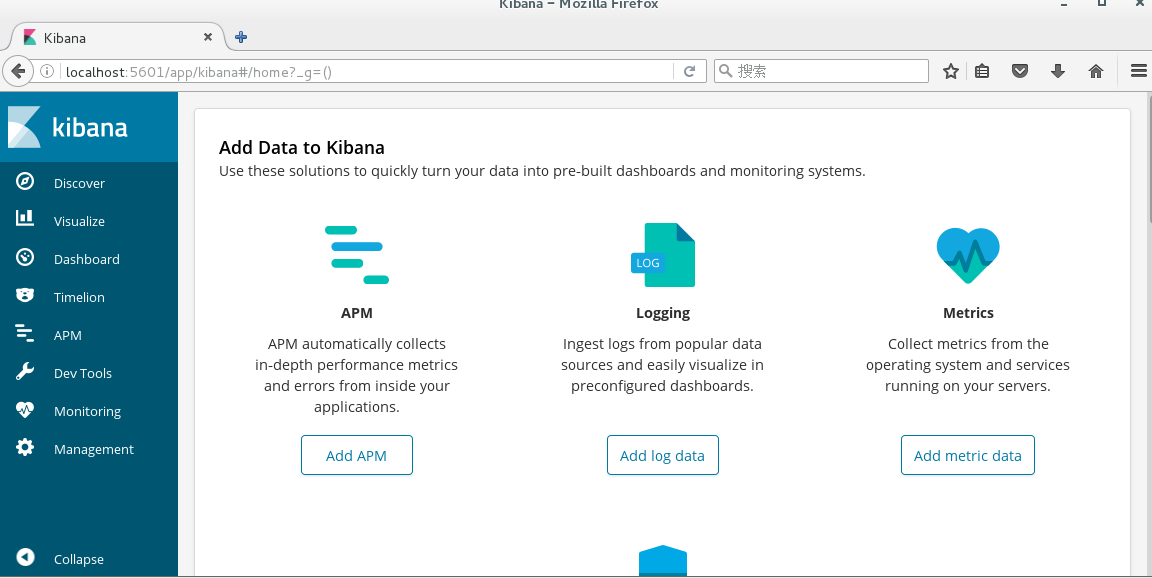Open Dashboard in sidebar menu
1152x578 pixels.
click(x=87, y=260)
